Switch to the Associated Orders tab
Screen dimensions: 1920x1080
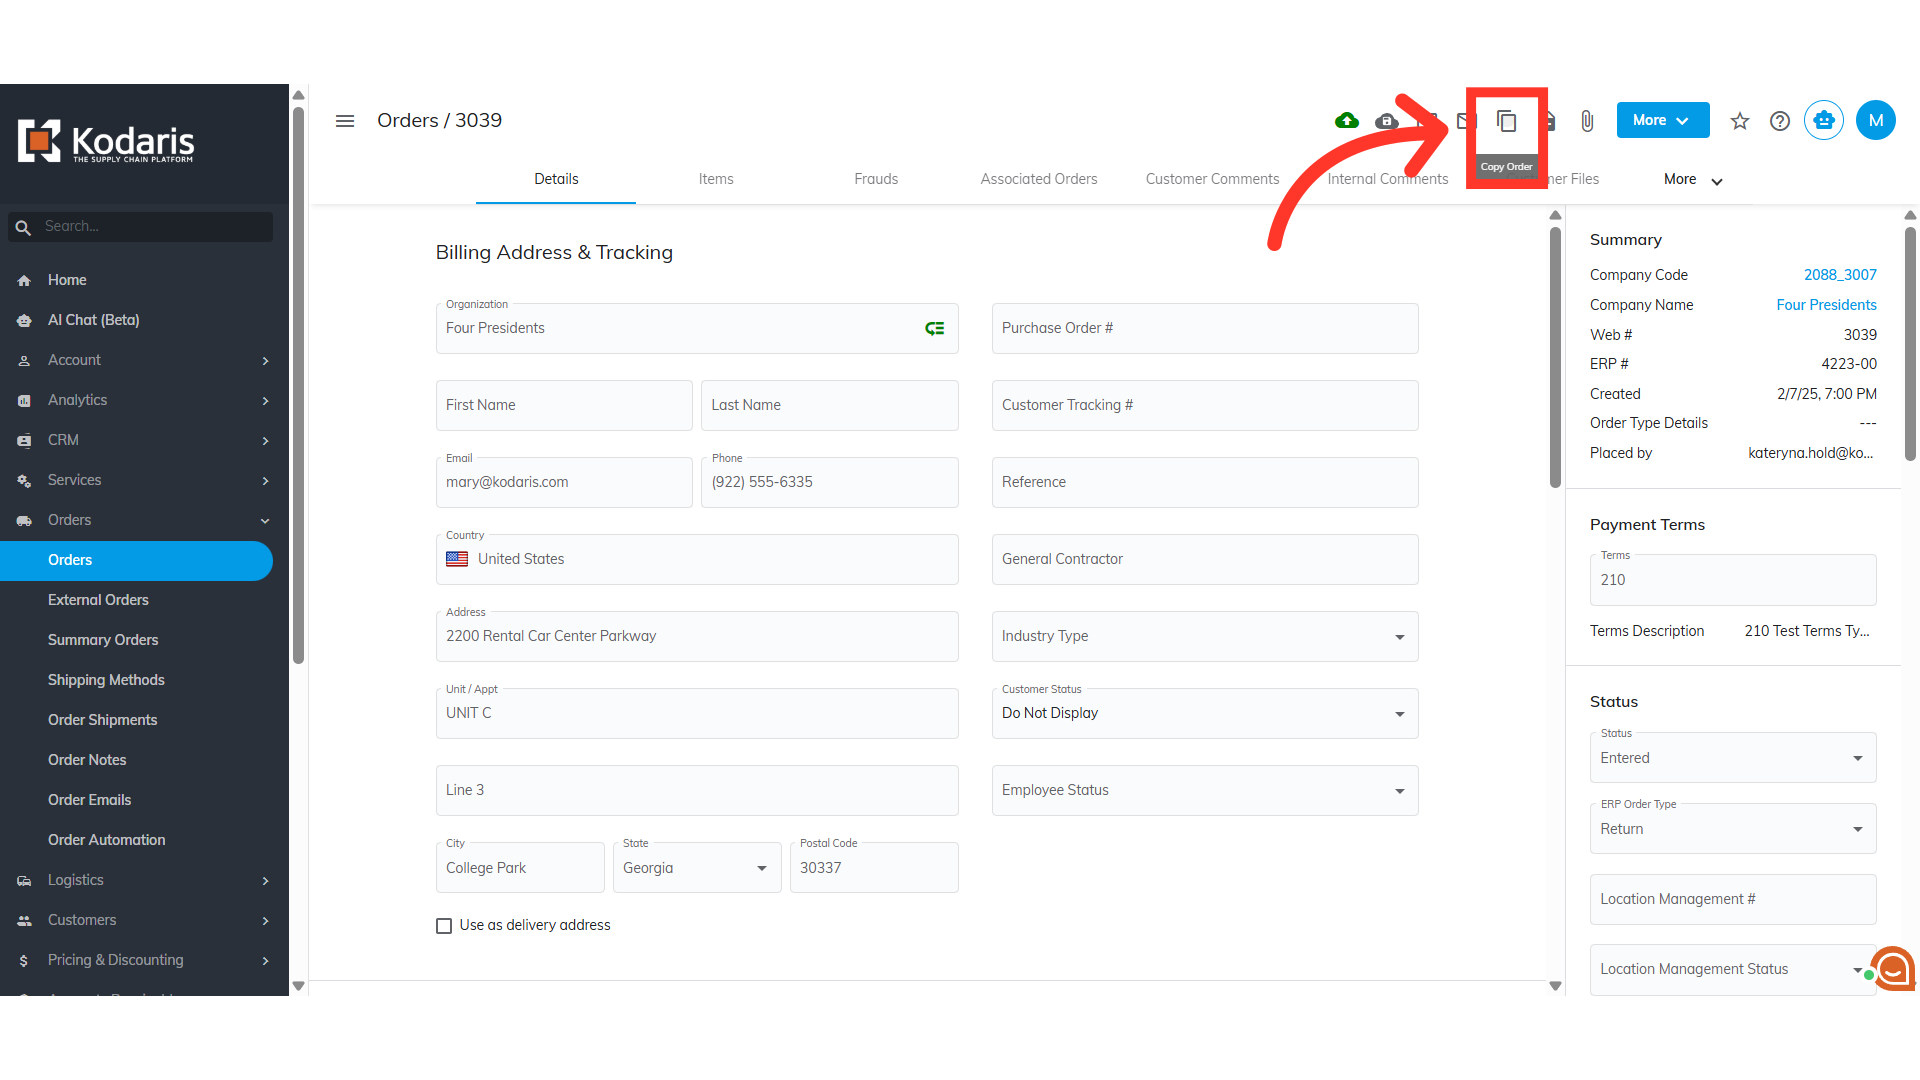coord(1038,179)
